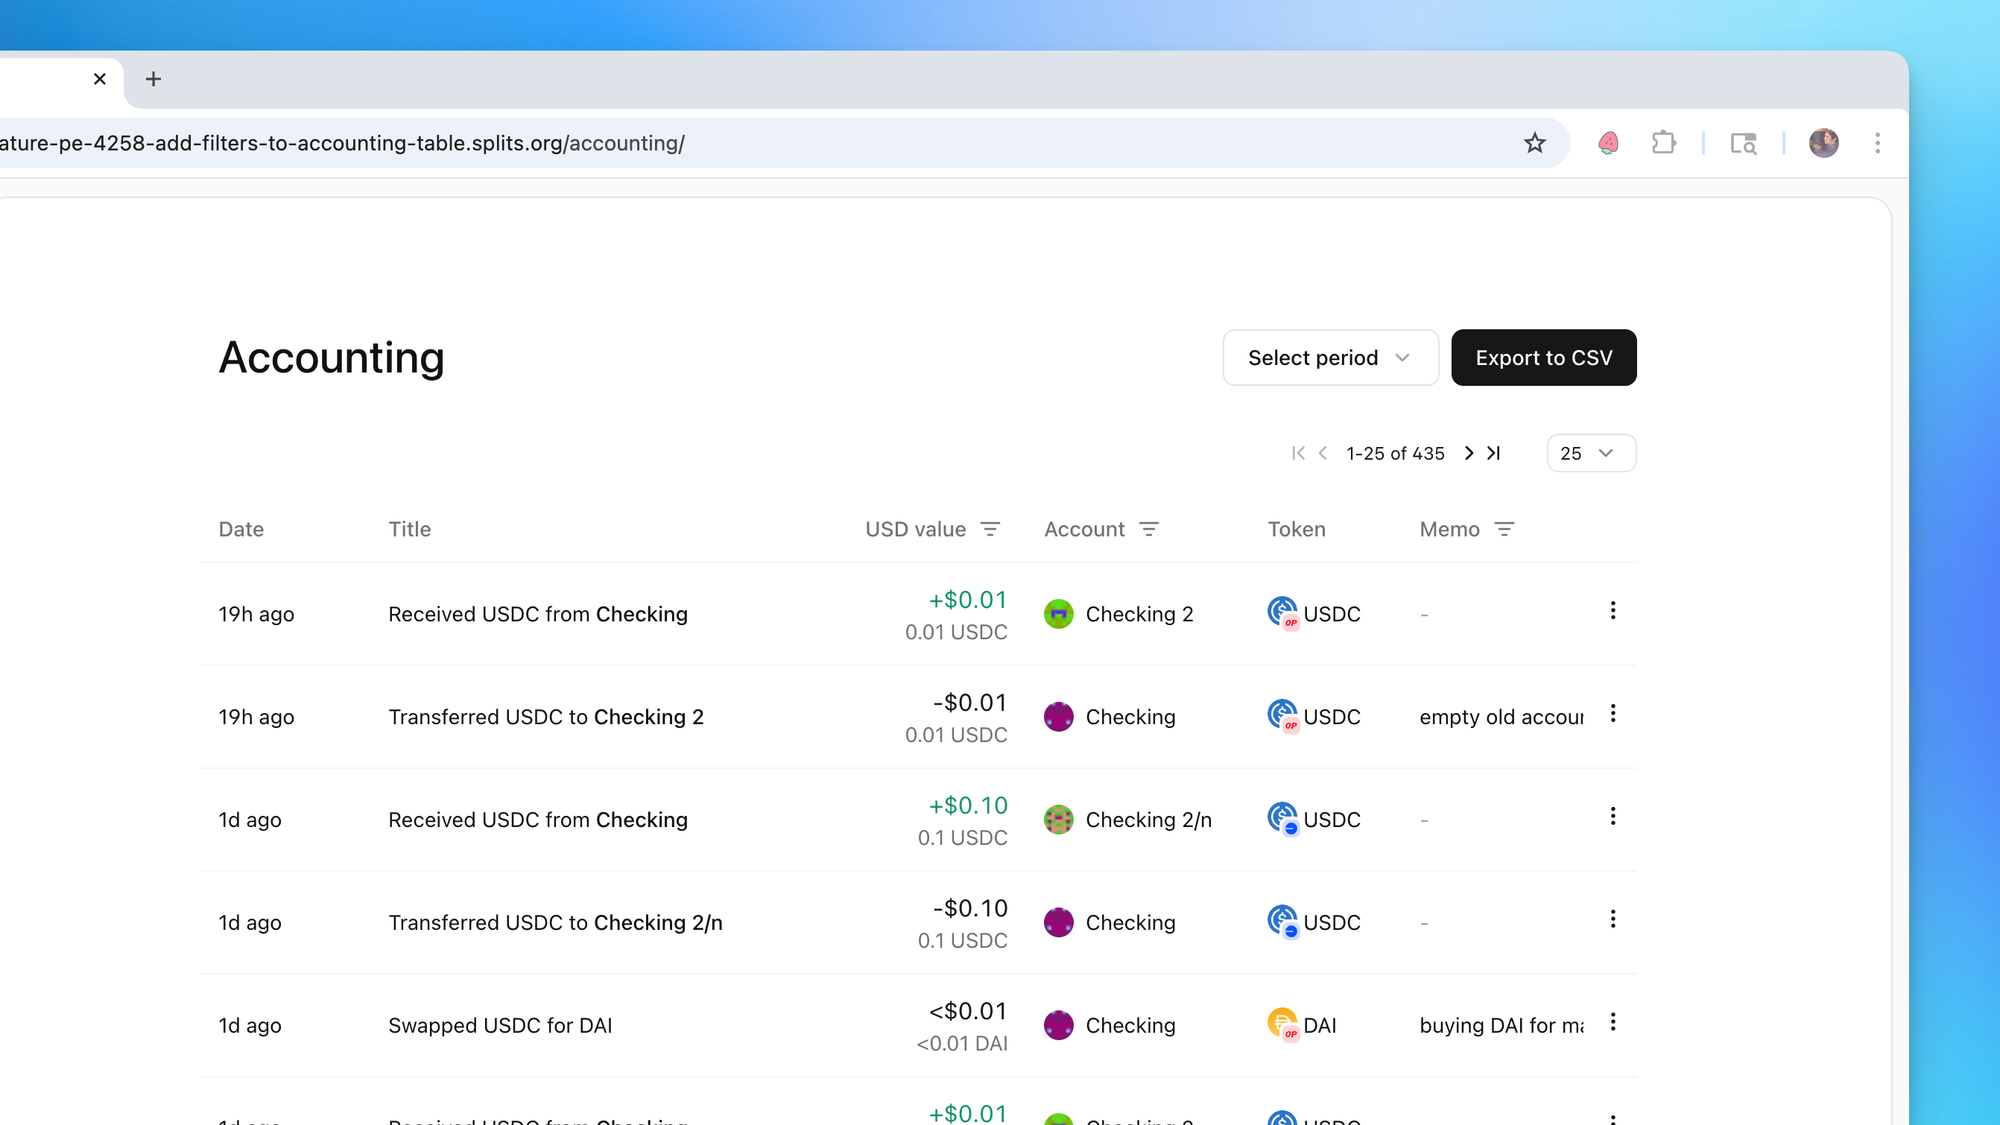Image resolution: width=2000 pixels, height=1125 pixels.
Task: Click the browser address bar URL
Action: [x=340, y=143]
